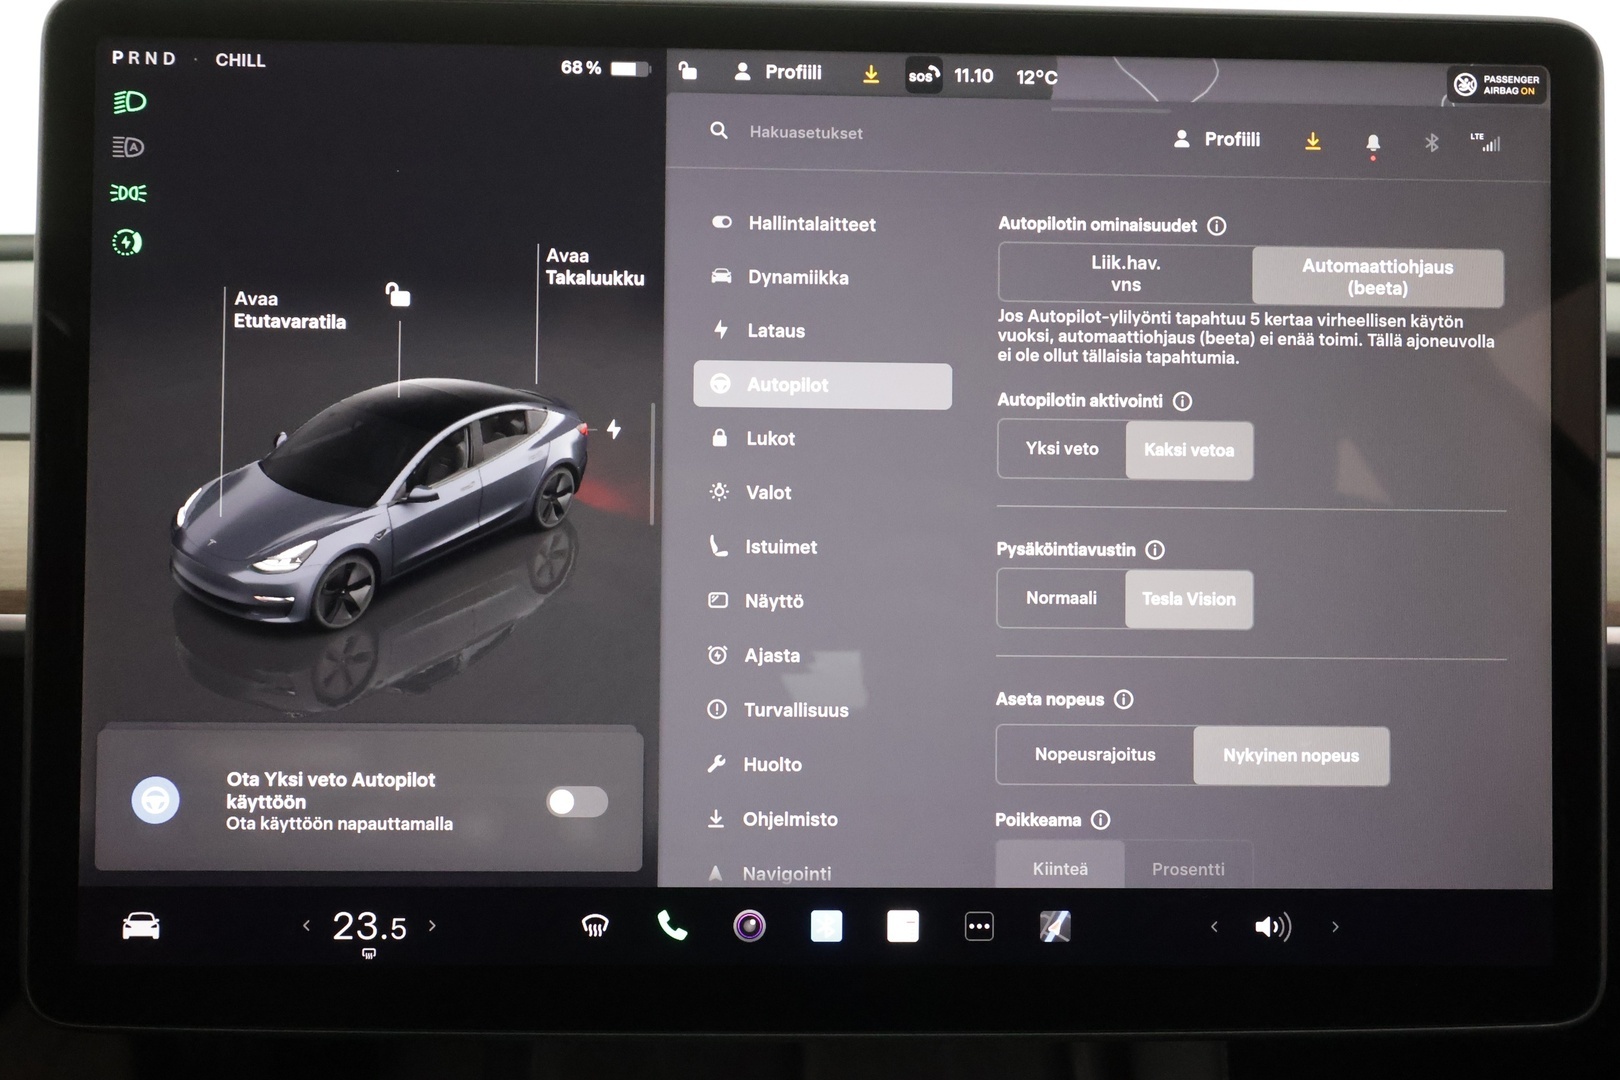Select Nykyinen nopeus set speed option
Viewport: 1620px width, 1080px height.
(x=1291, y=756)
